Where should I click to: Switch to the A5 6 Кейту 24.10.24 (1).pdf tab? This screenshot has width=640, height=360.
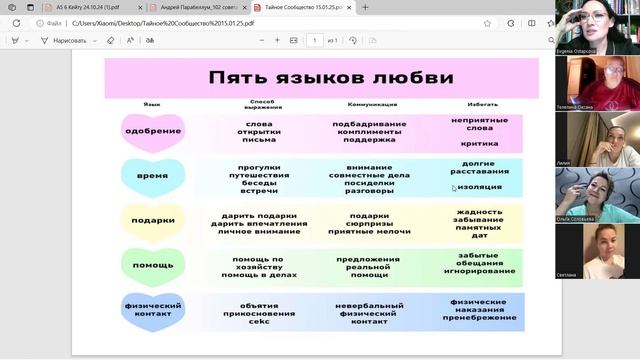pyautogui.click(x=88, y=7)
